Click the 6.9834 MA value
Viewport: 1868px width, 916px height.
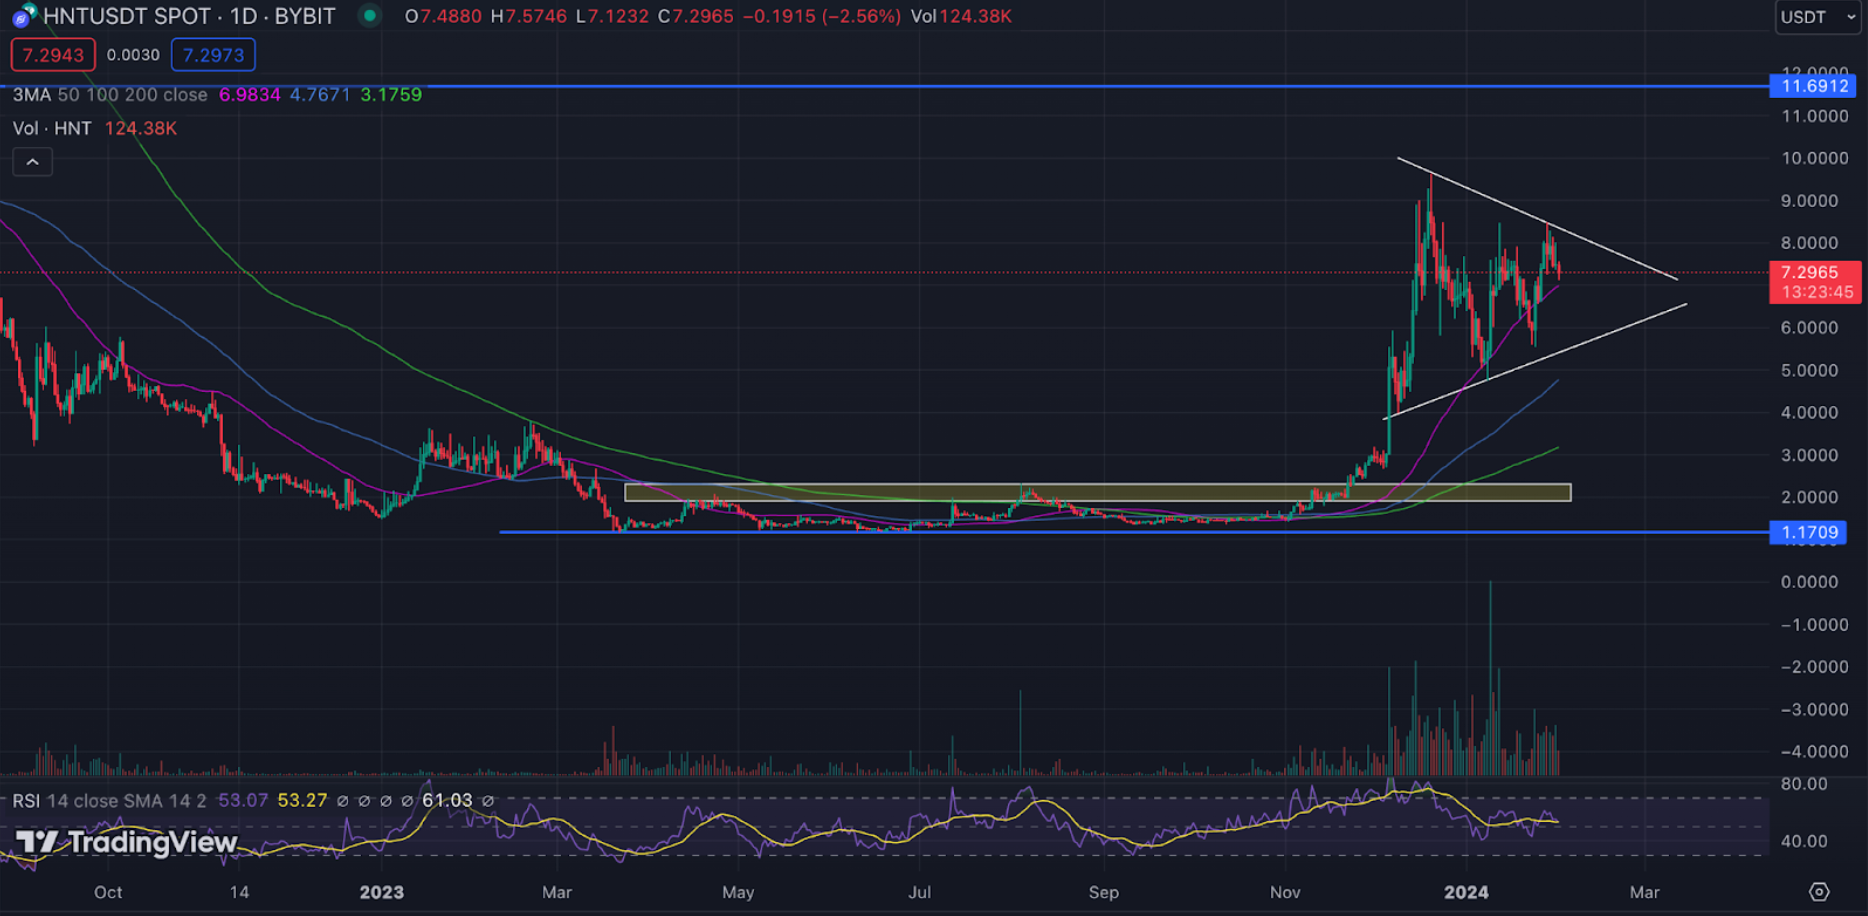[250, 95]
